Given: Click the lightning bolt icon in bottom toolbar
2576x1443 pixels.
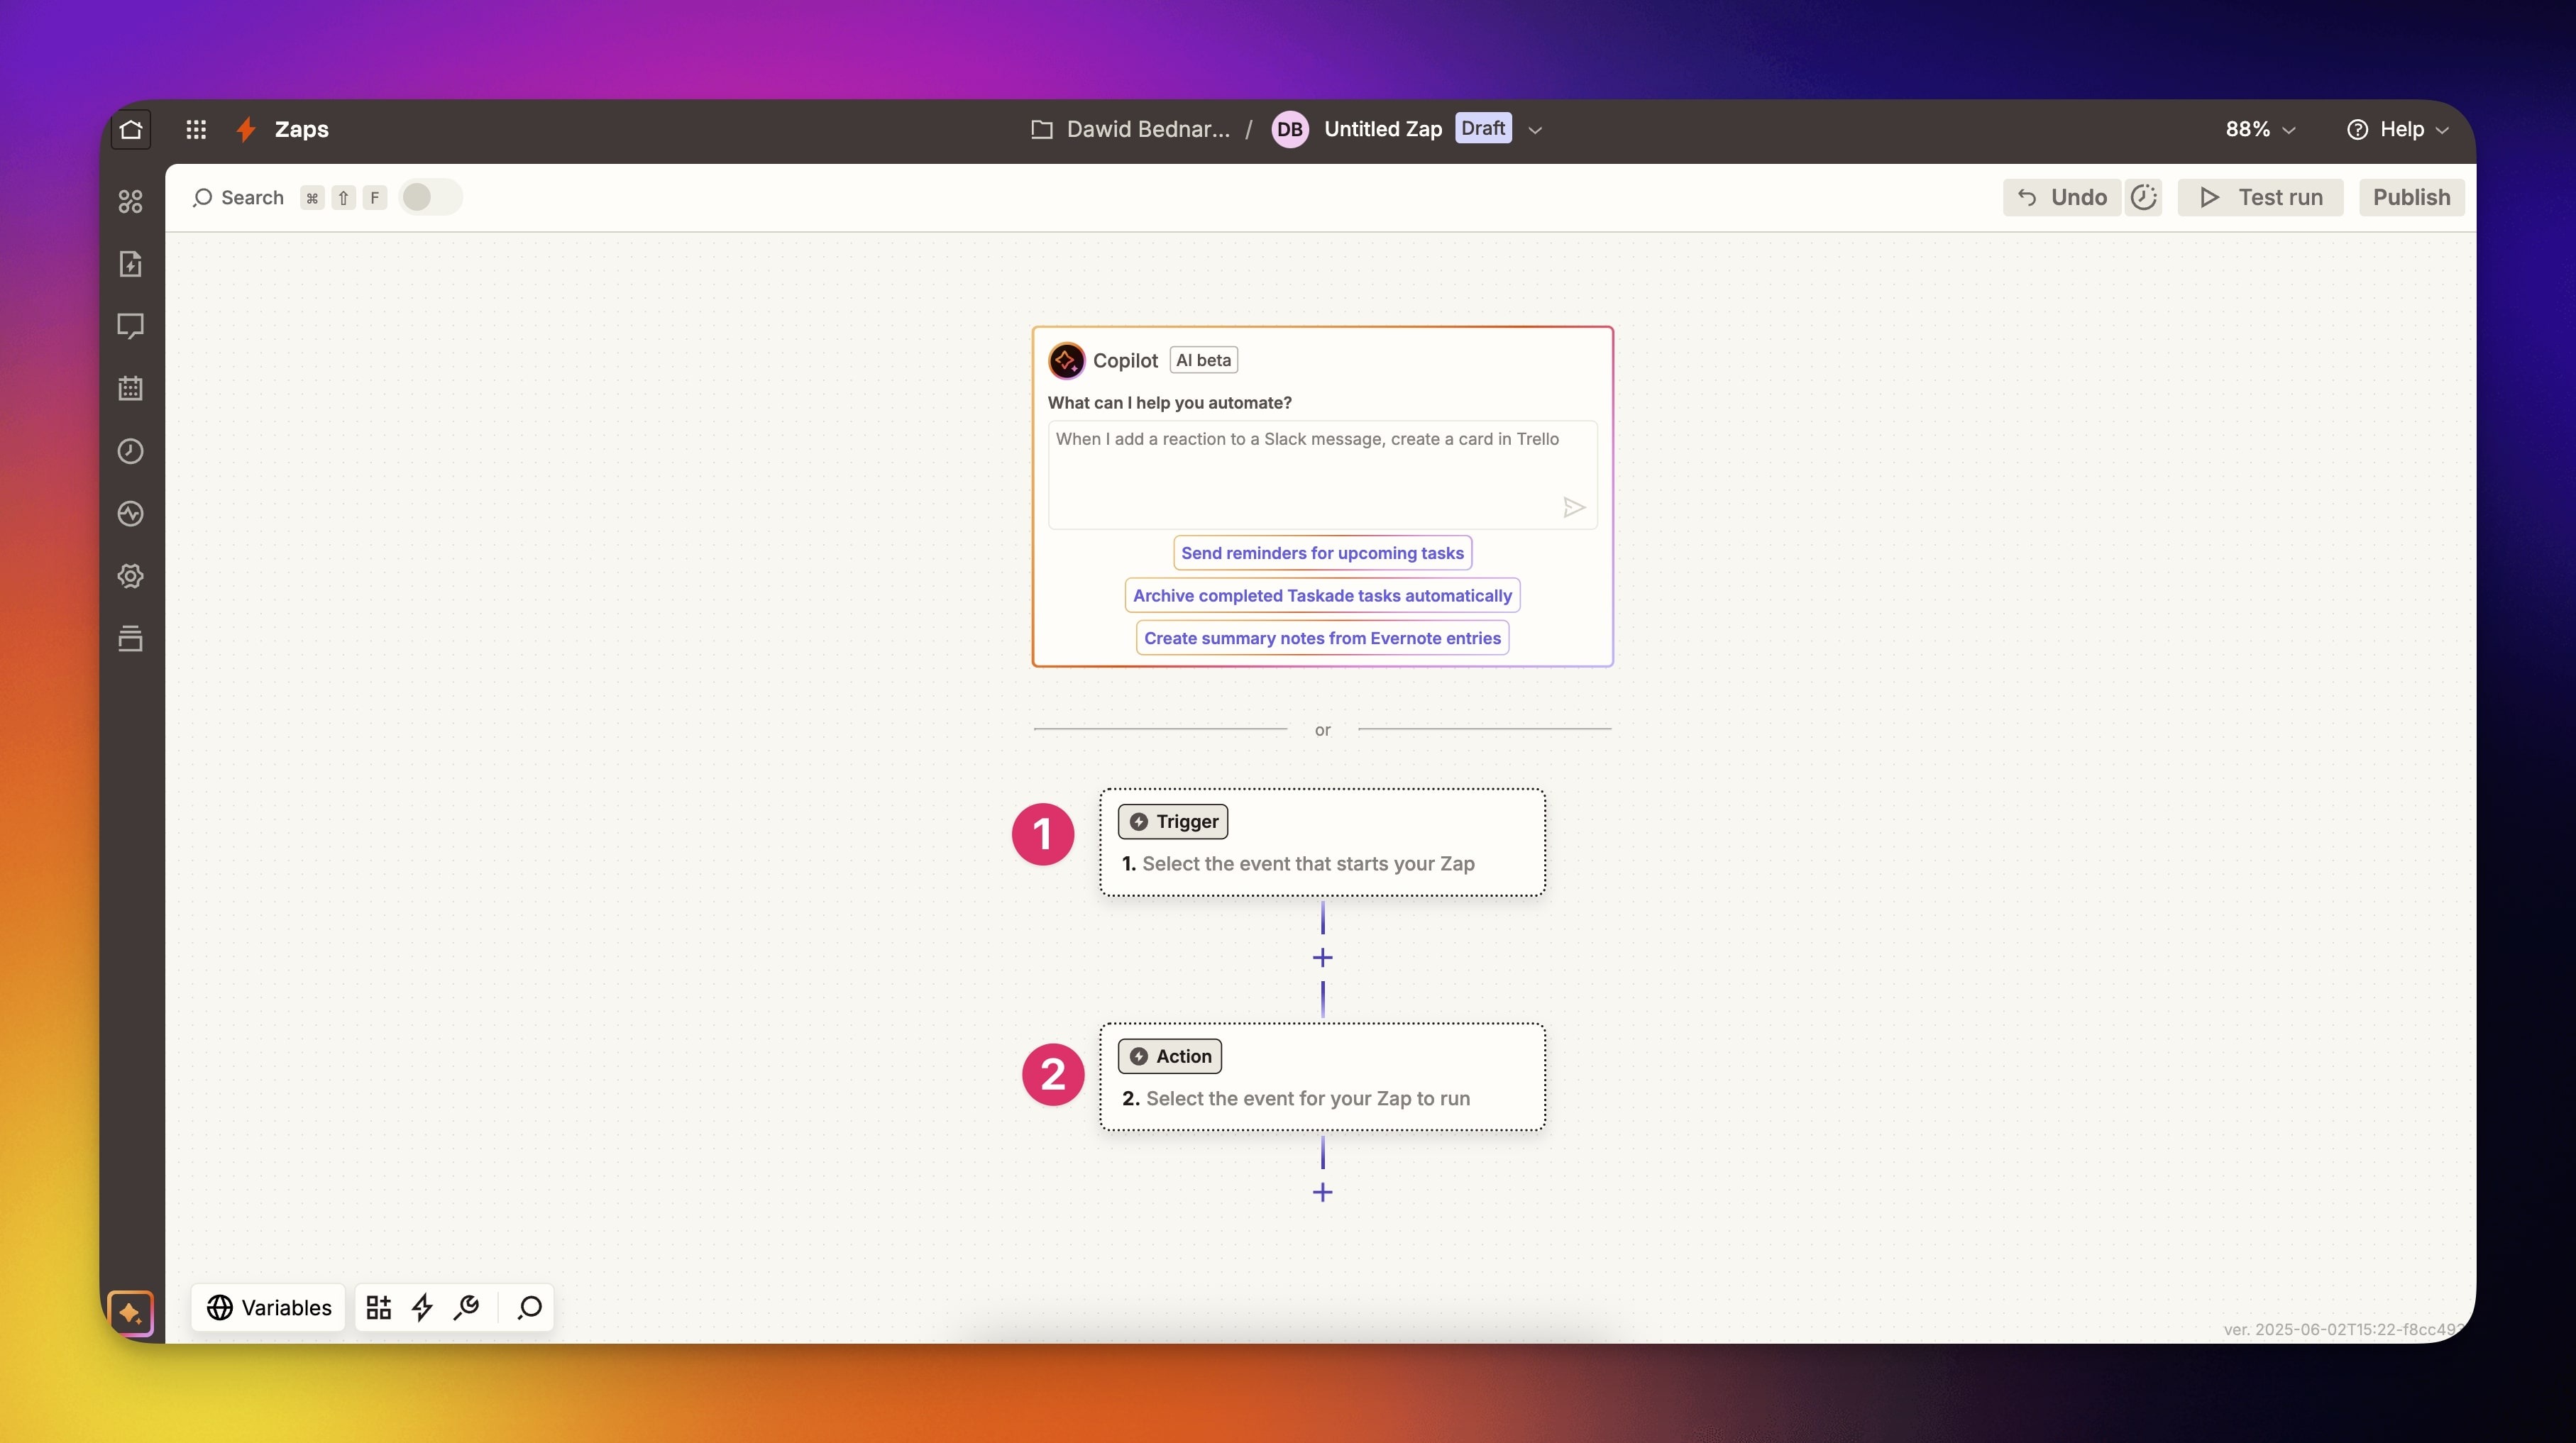Looking at the screenshot, I should click(422, 1307).
